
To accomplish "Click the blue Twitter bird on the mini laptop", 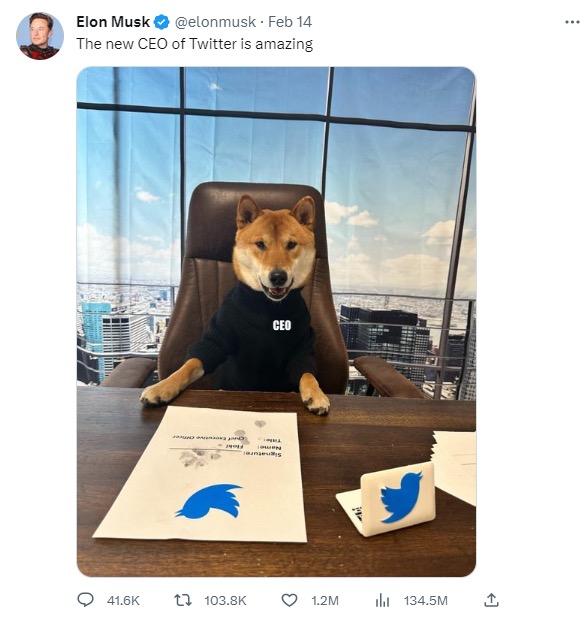I will pyautogui.click(x=401, y=497).
